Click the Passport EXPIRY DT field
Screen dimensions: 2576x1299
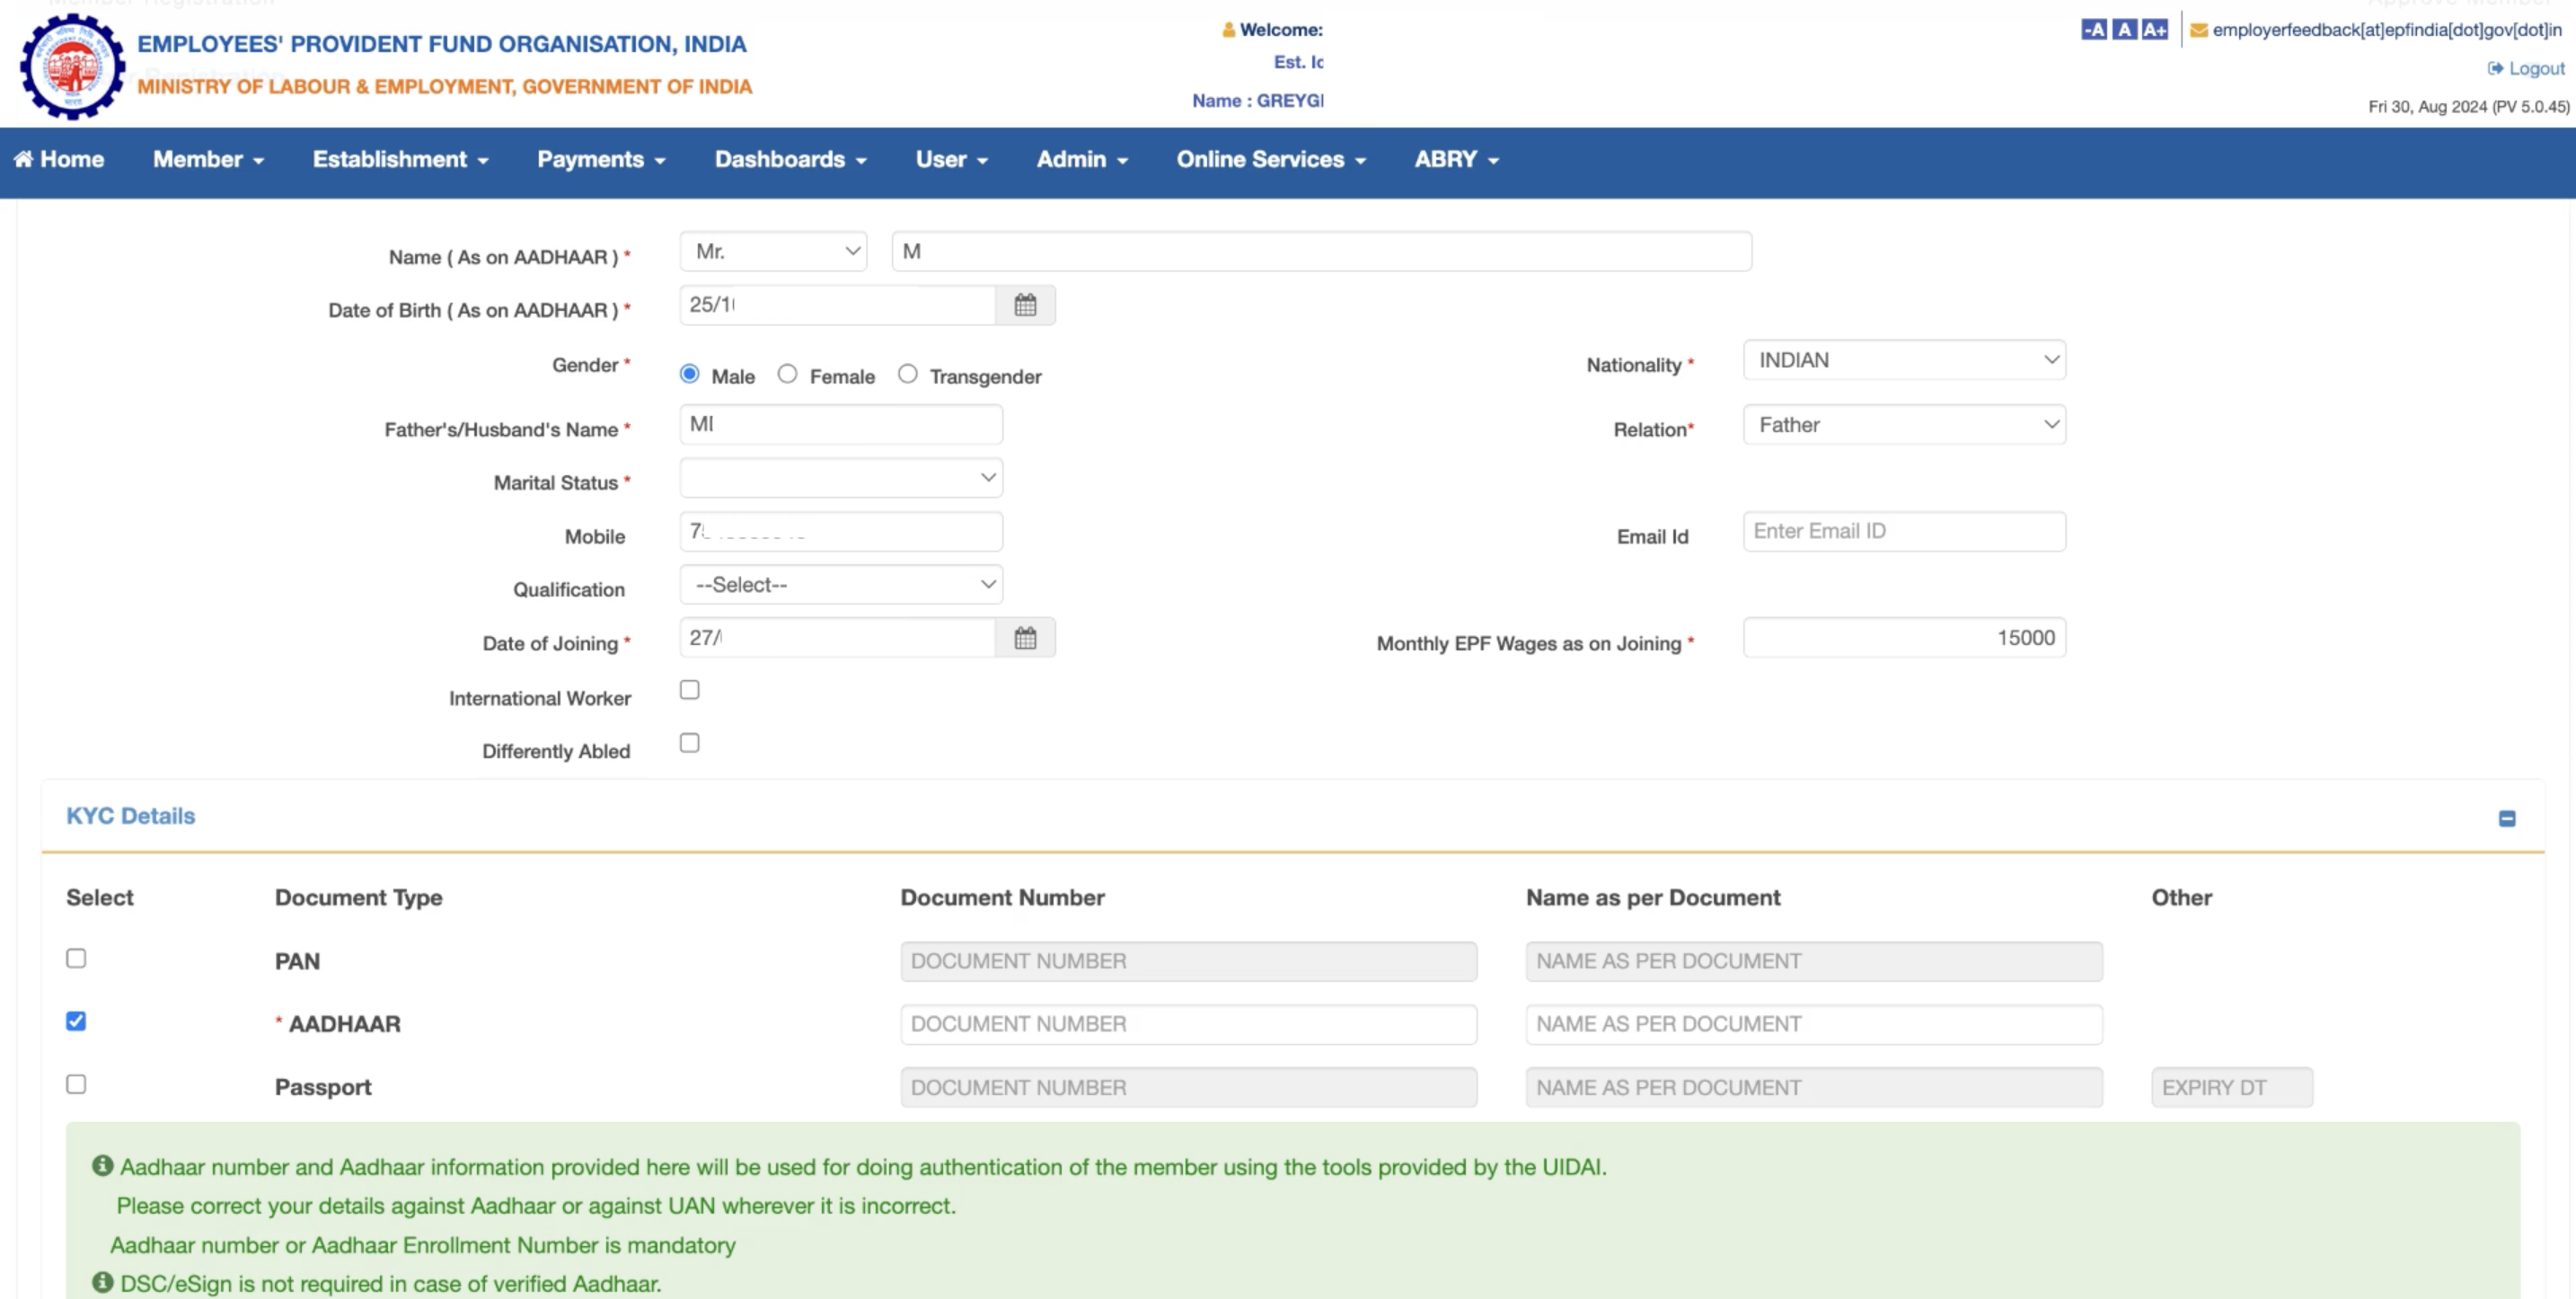point(2232,1088)
